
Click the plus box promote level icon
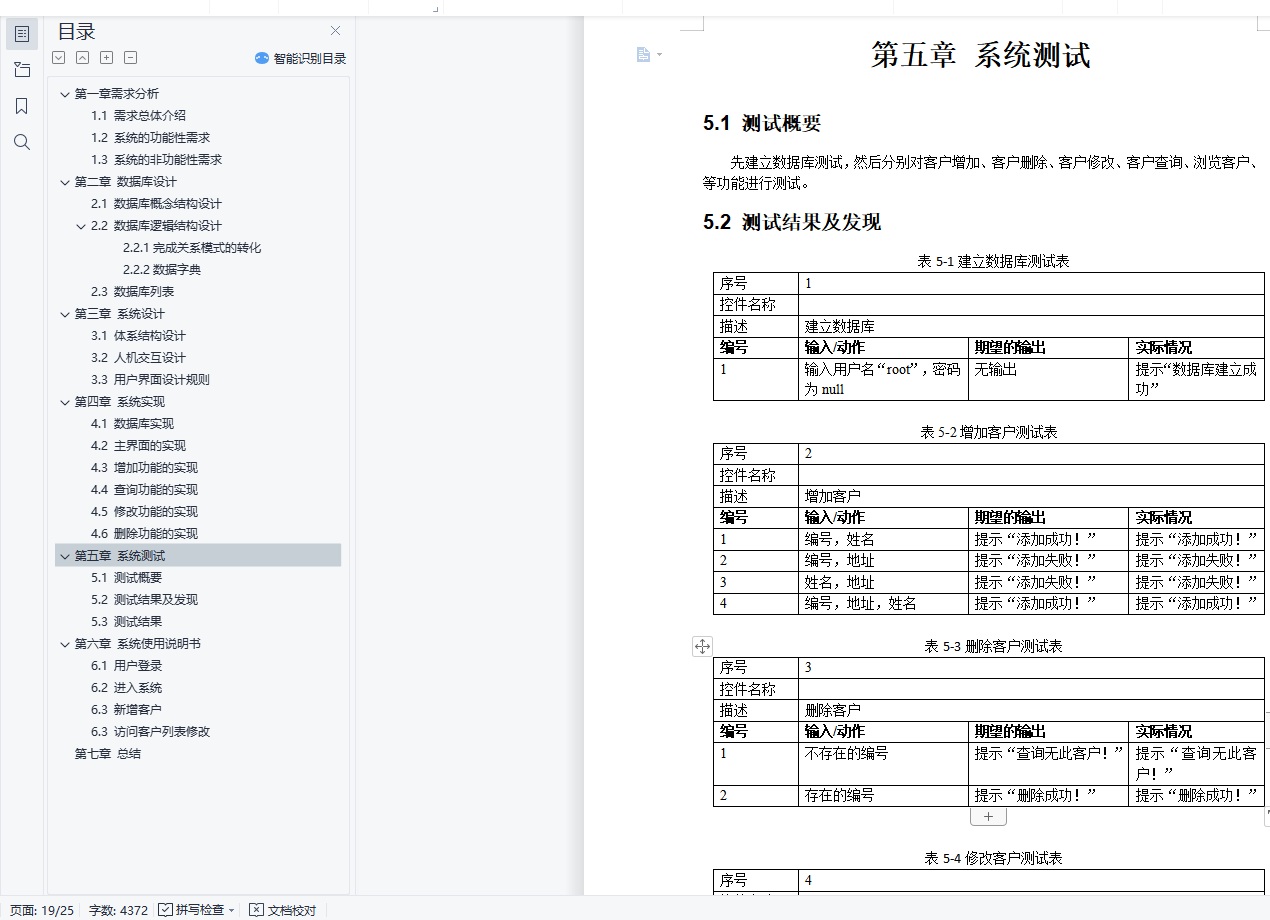click(x=107, y=58)
